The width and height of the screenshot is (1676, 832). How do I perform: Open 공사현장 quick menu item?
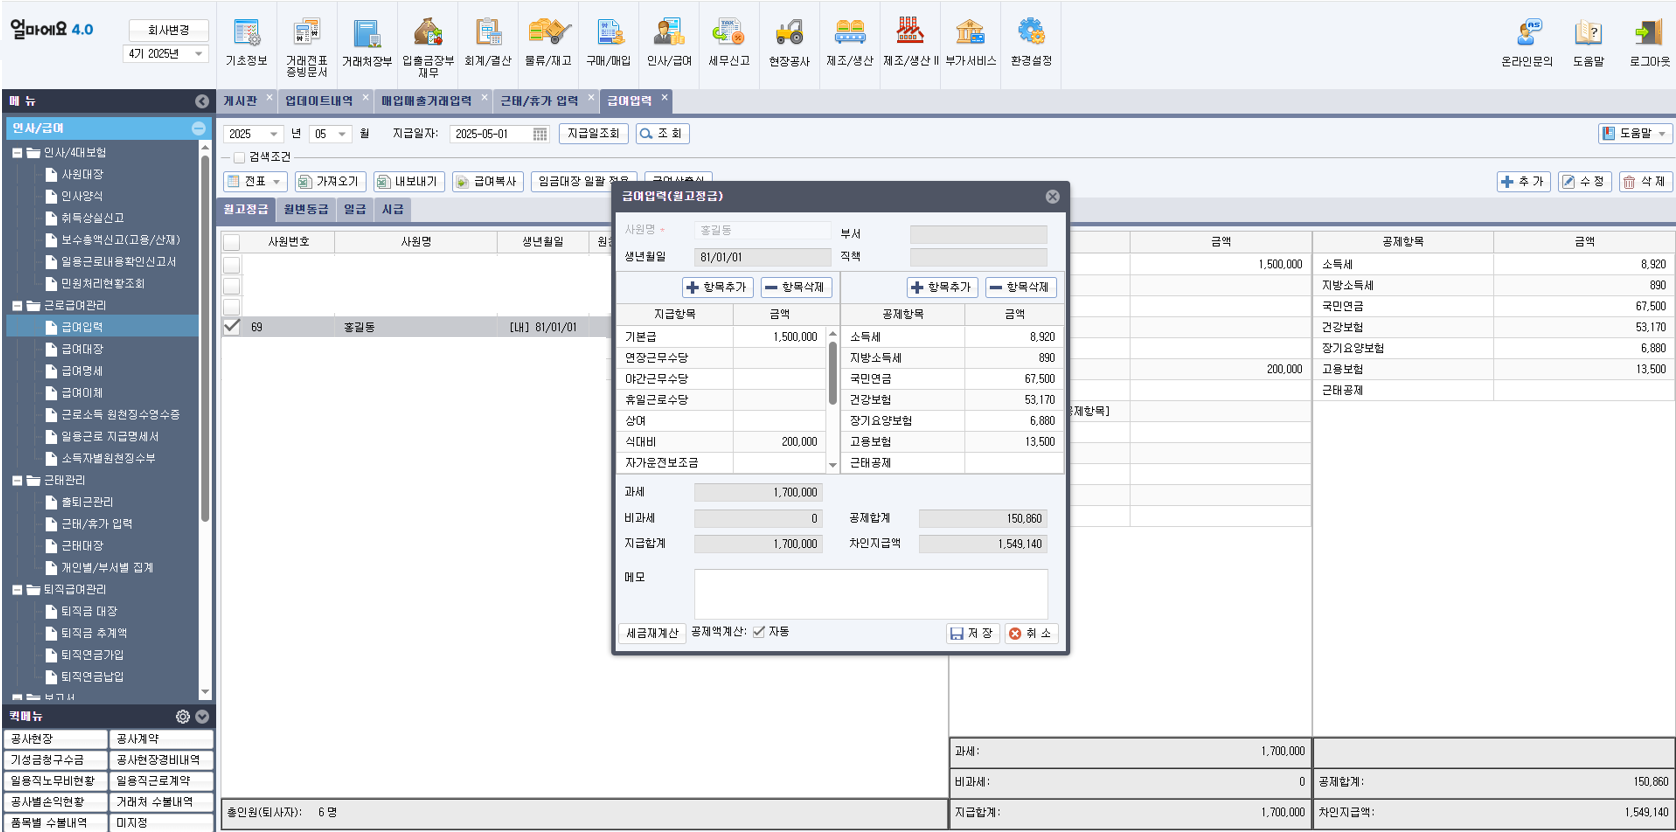pos(55,739)
